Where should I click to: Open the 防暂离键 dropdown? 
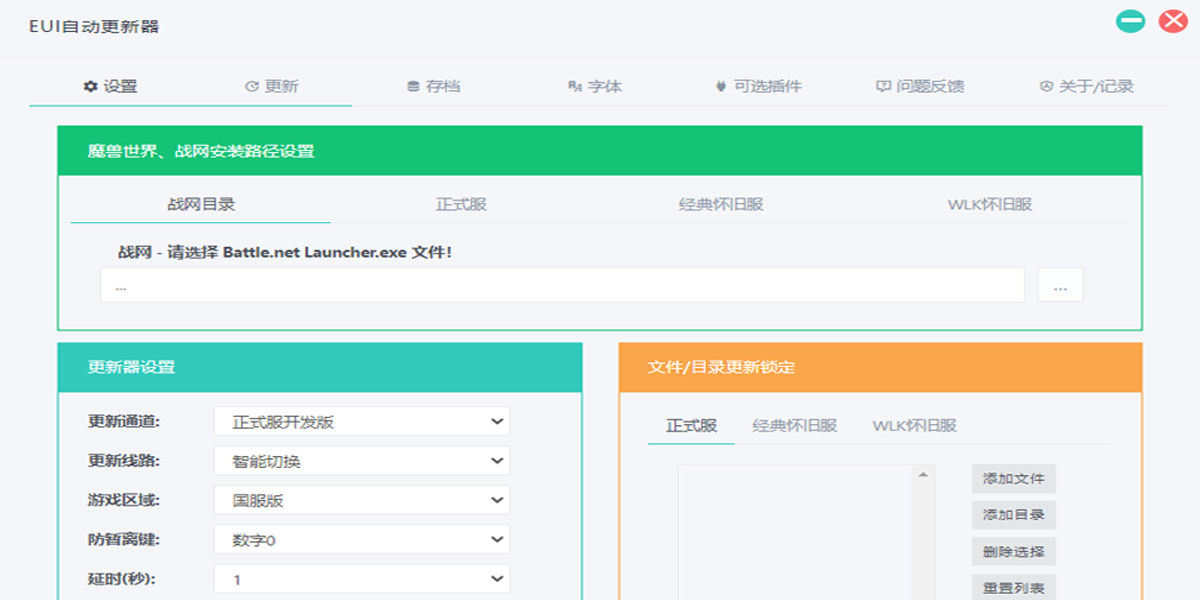click(x=362, y=540)
